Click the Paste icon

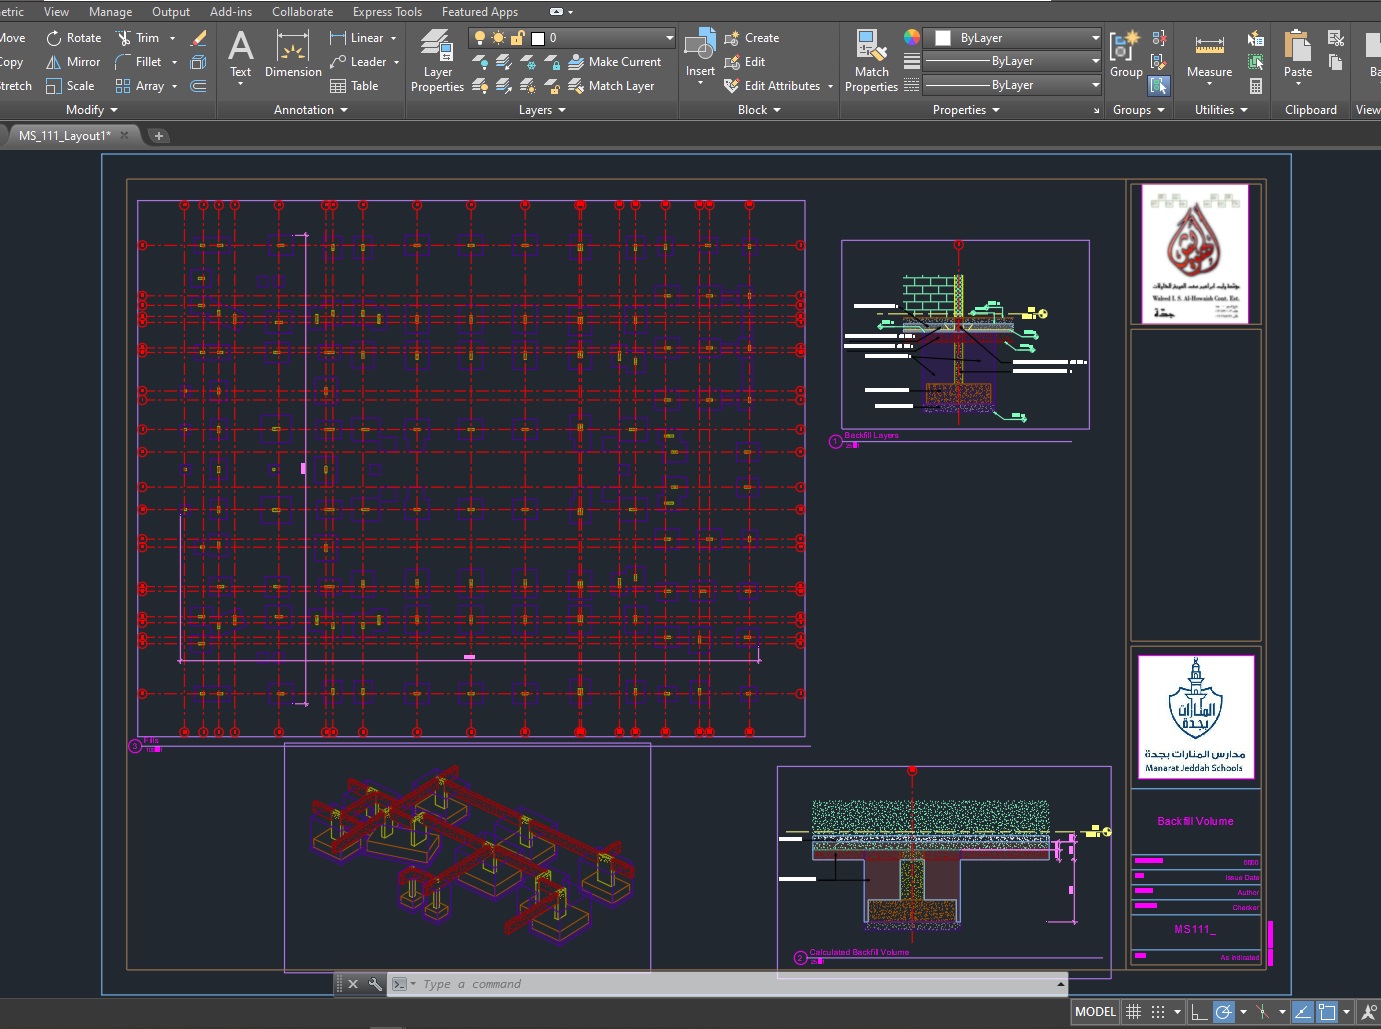(1298, 46)
